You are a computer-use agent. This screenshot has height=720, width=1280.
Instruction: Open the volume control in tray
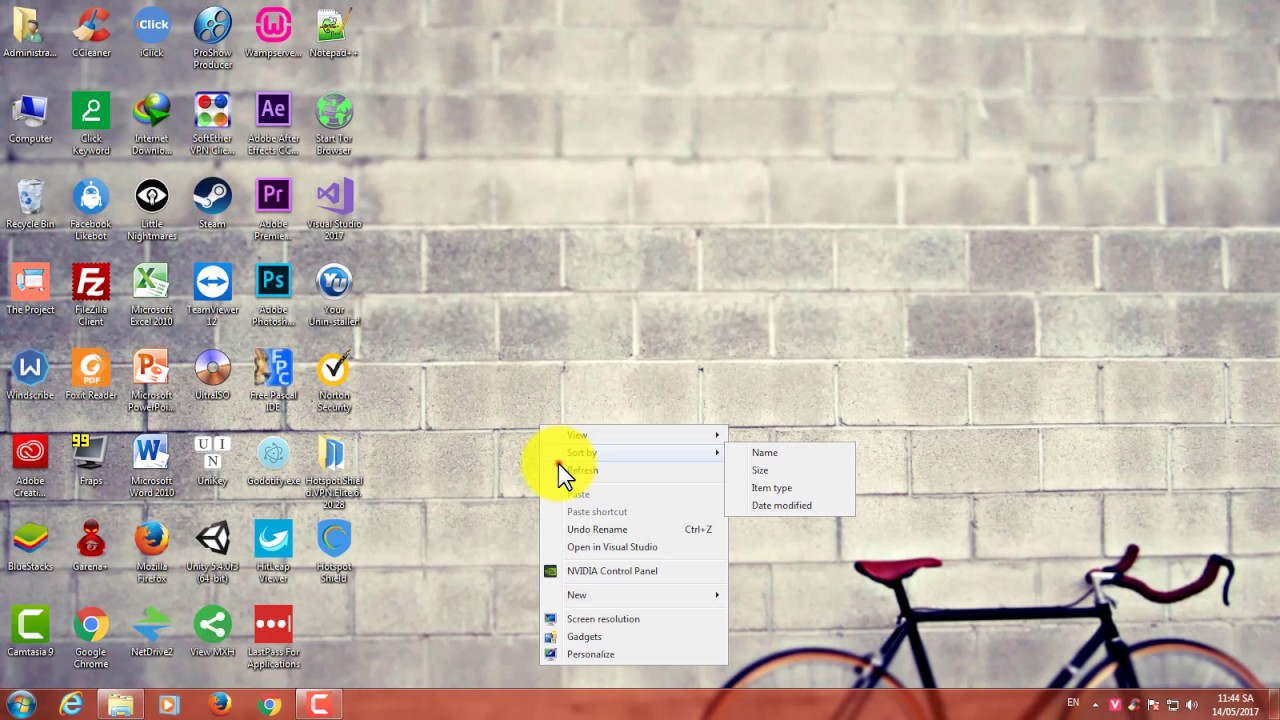(x=1191, y=705)
